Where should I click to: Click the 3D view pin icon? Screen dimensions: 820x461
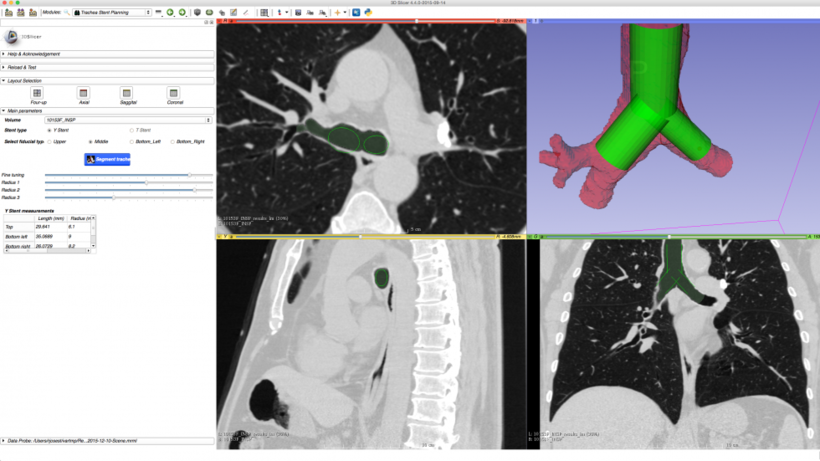click(x=530, y=21)
